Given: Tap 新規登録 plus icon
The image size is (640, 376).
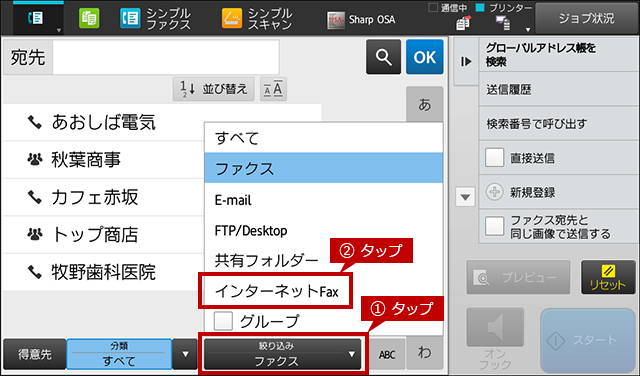Looking at the screenshot, I should pos(494,192).
